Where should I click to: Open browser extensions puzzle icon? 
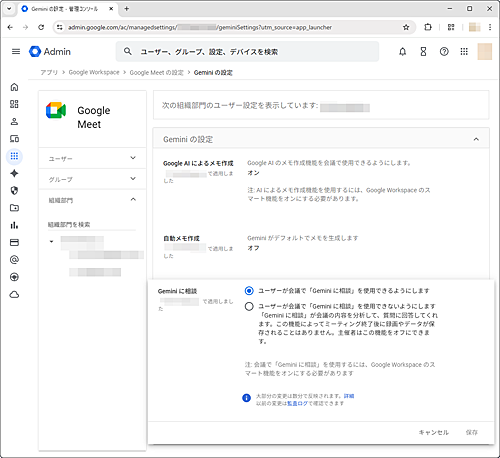[x=428, y=27]
